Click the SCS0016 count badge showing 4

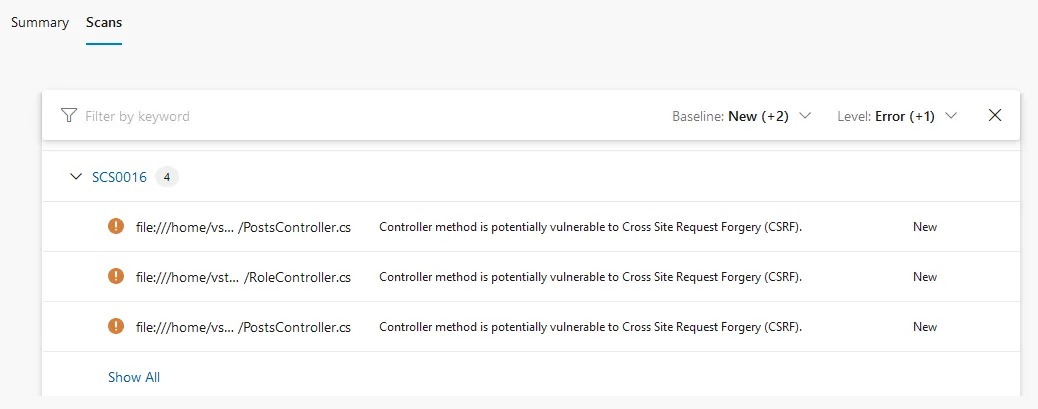167,177
